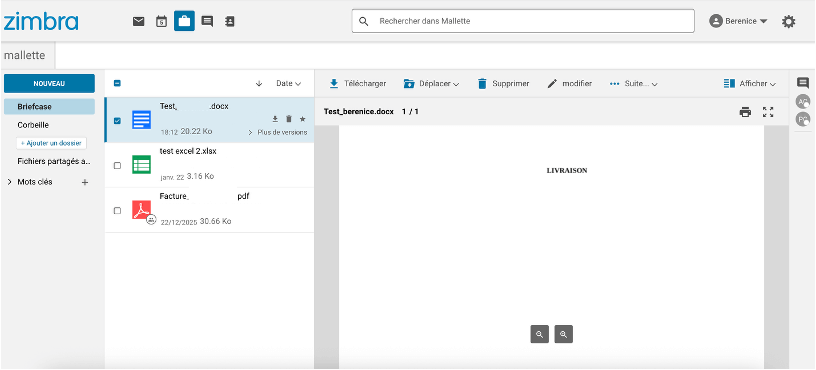
Task: Toggle the select-all checkbox in list header
Action: (x=117, y=83)
